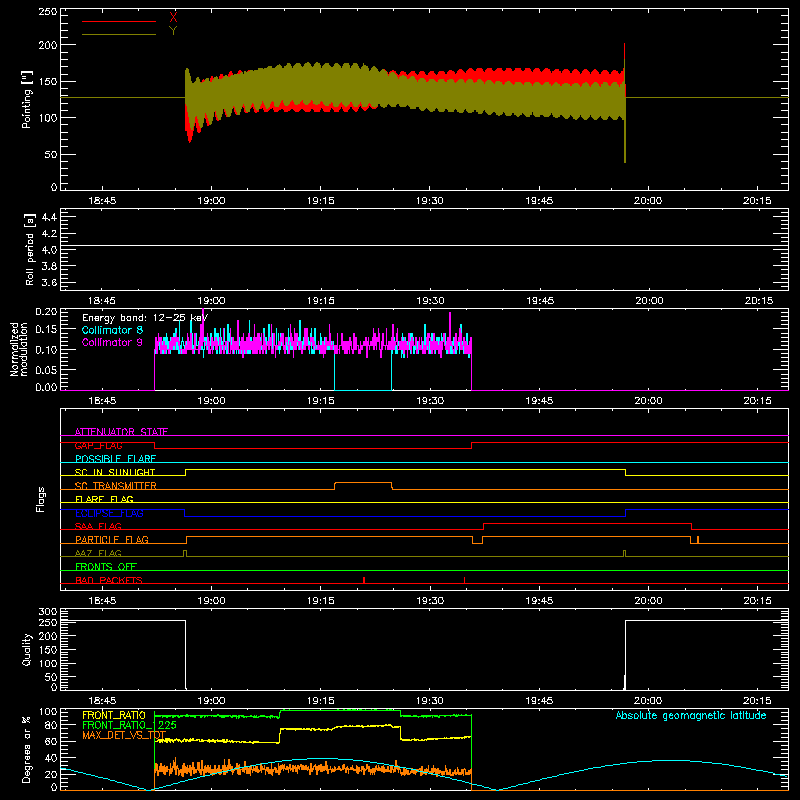Click the SAA_FLAG label
This screenshot has height=800, width=800.
98,526
